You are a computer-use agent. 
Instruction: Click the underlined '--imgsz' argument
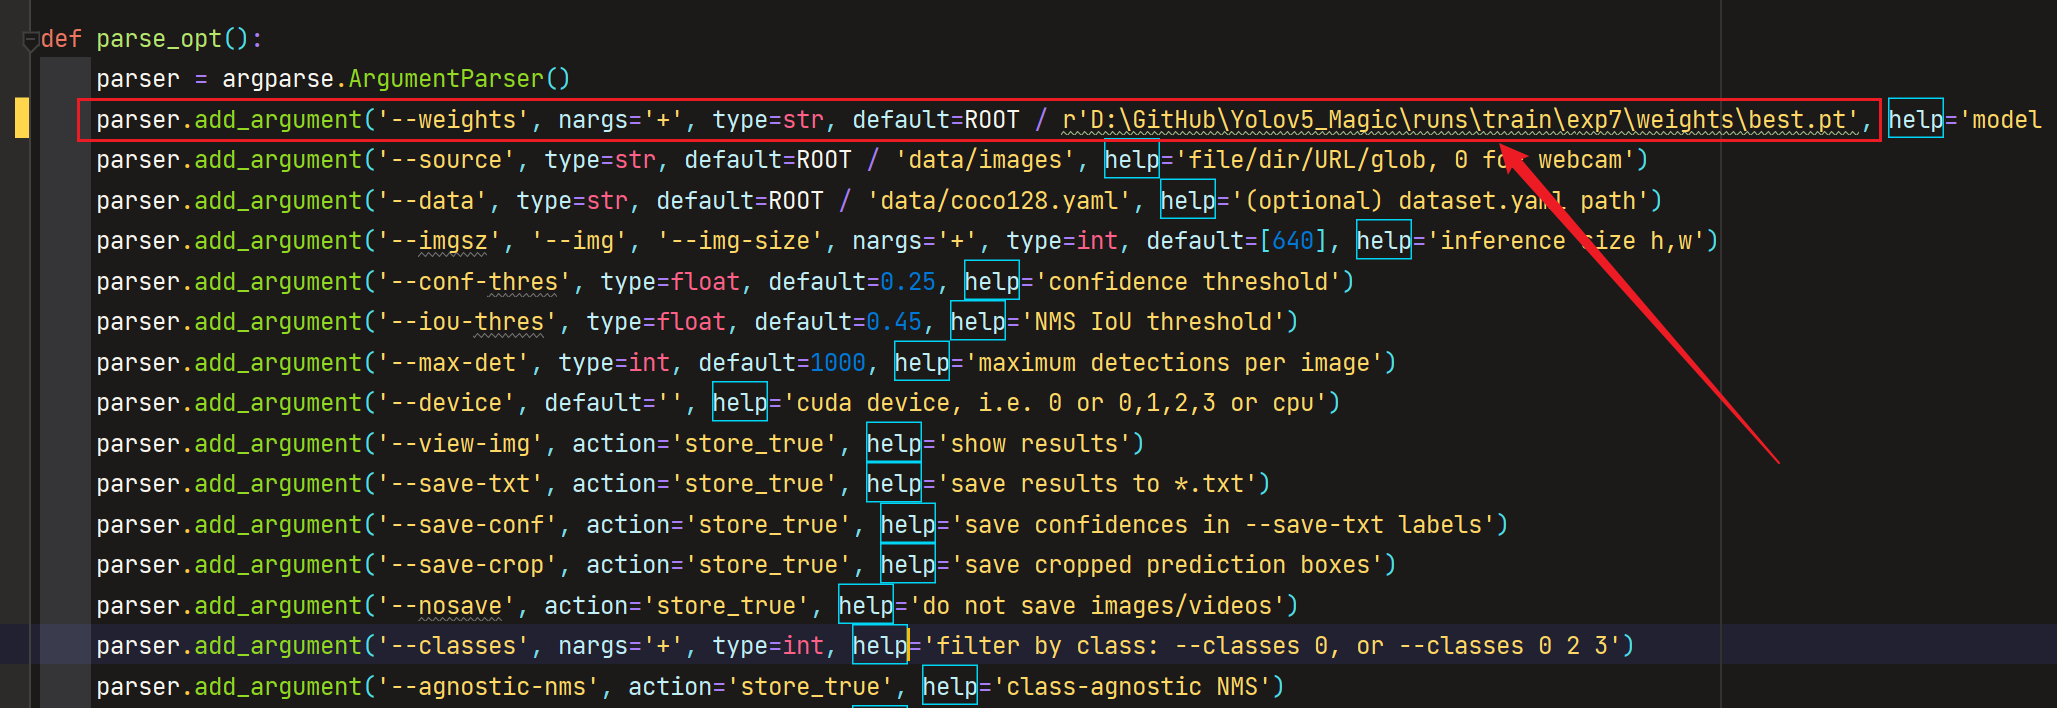(x=453, y=241)
